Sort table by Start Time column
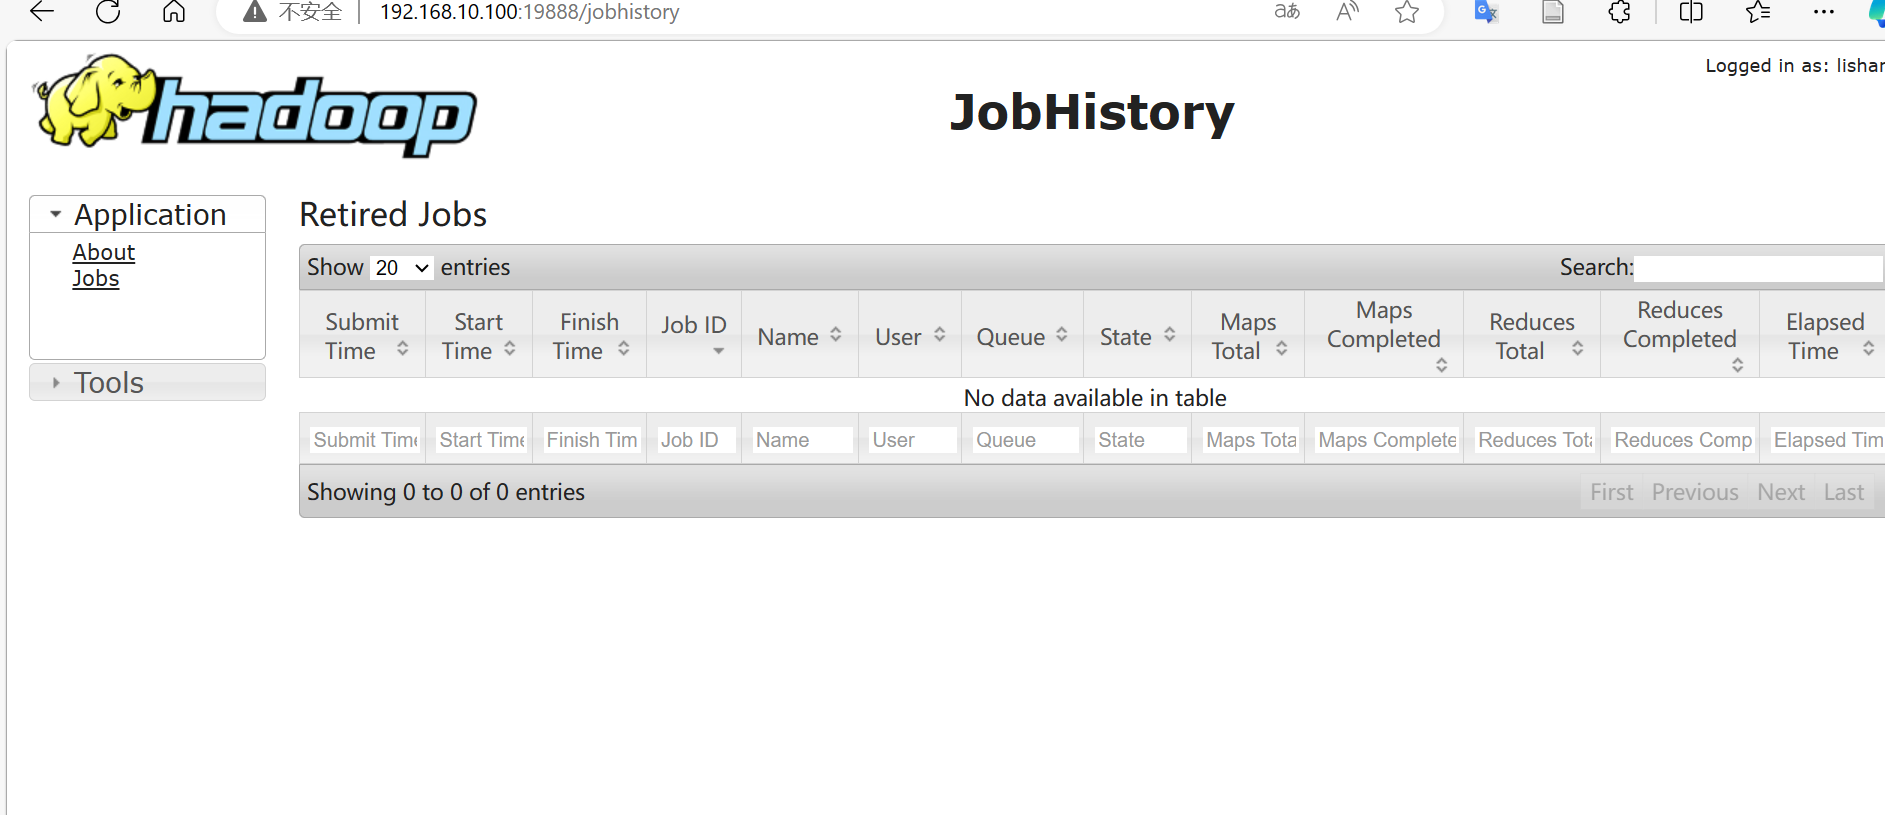This screenshot has height=815, width=1885. point(478,336)
